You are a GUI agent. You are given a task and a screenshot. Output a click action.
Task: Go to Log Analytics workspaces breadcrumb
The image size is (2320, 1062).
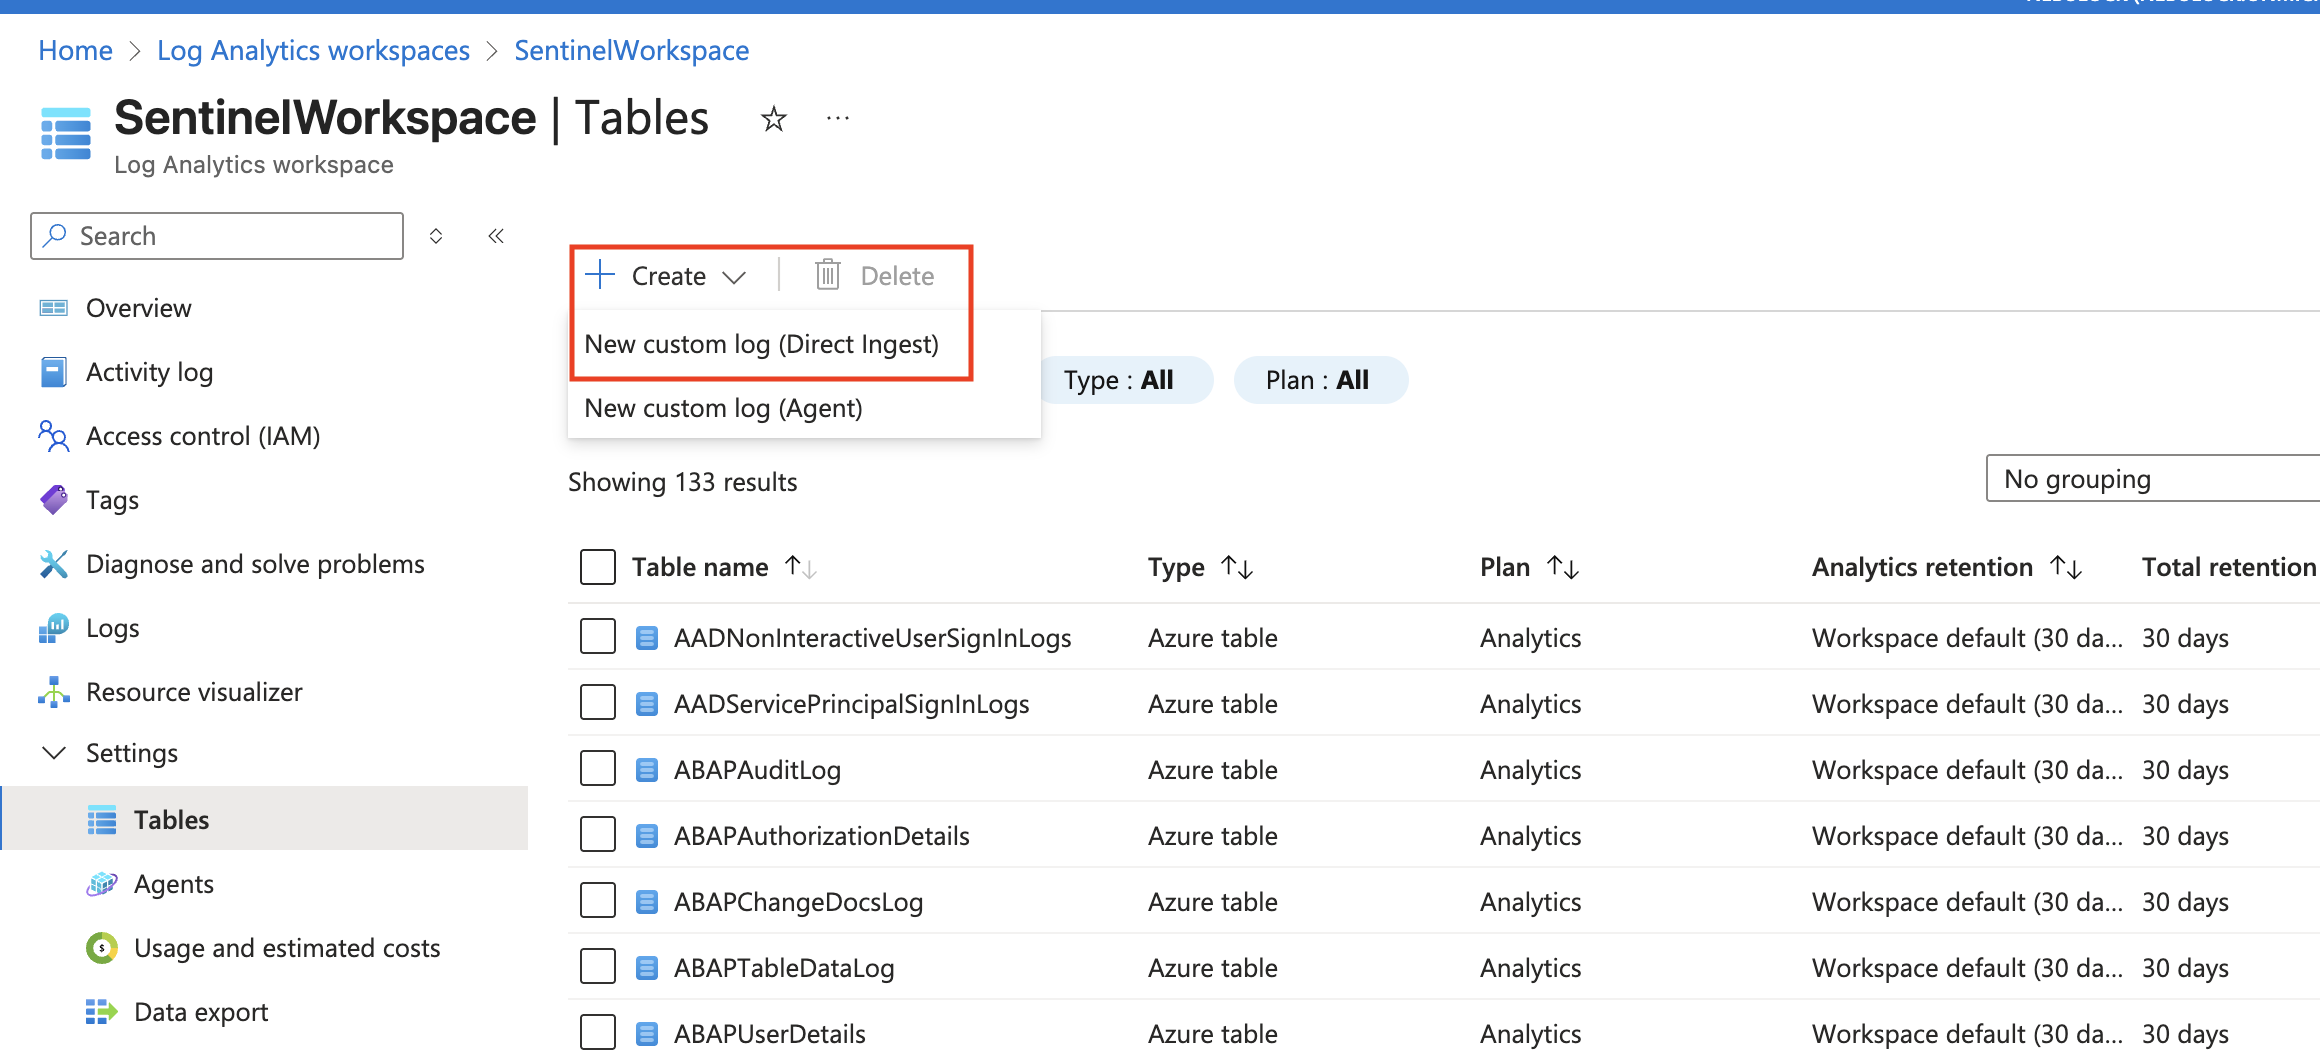click(313, 50)
